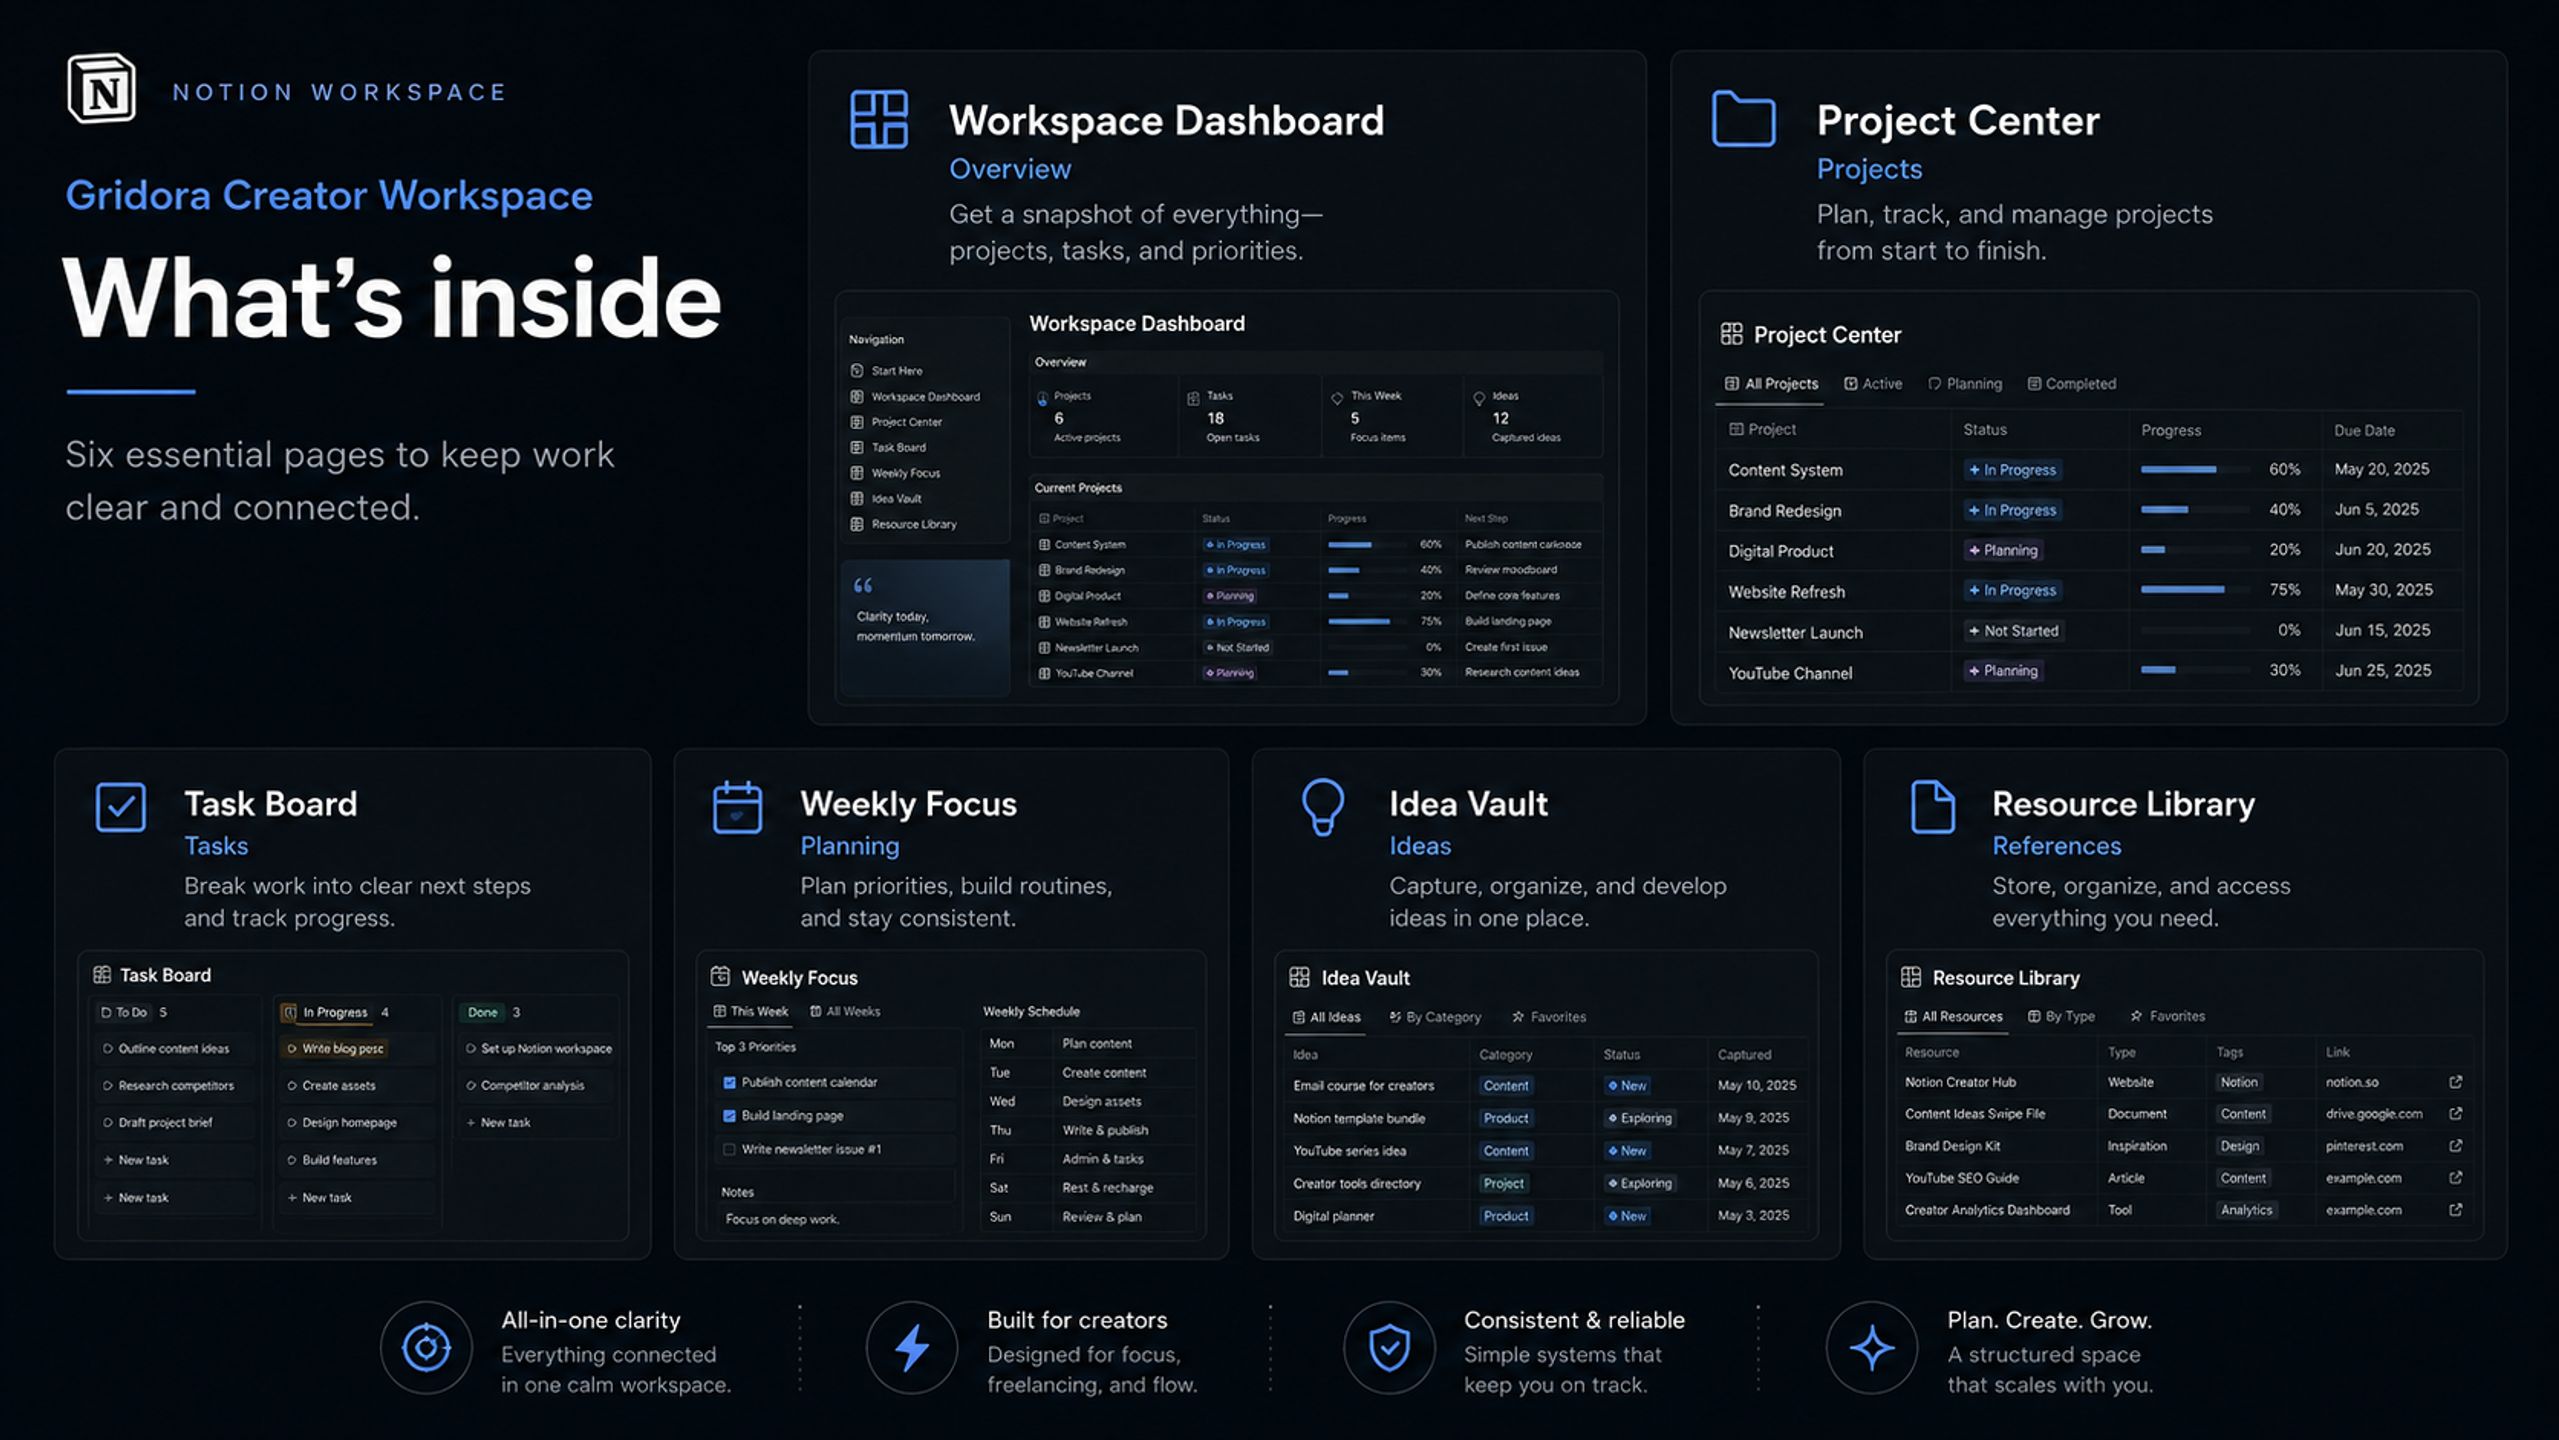The width and height of the screenshot is (2559, 1440).
Task: Open the By Category tab in Idea Vault
Action: coord(1434,1017)
